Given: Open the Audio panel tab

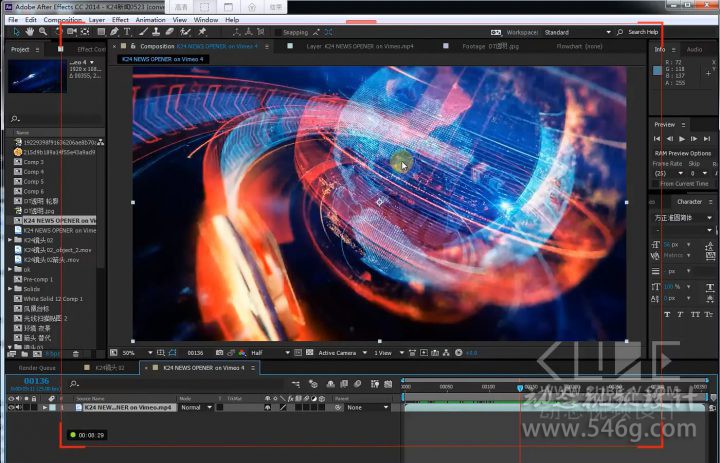Looking at the screenshot, I should 694,49.
